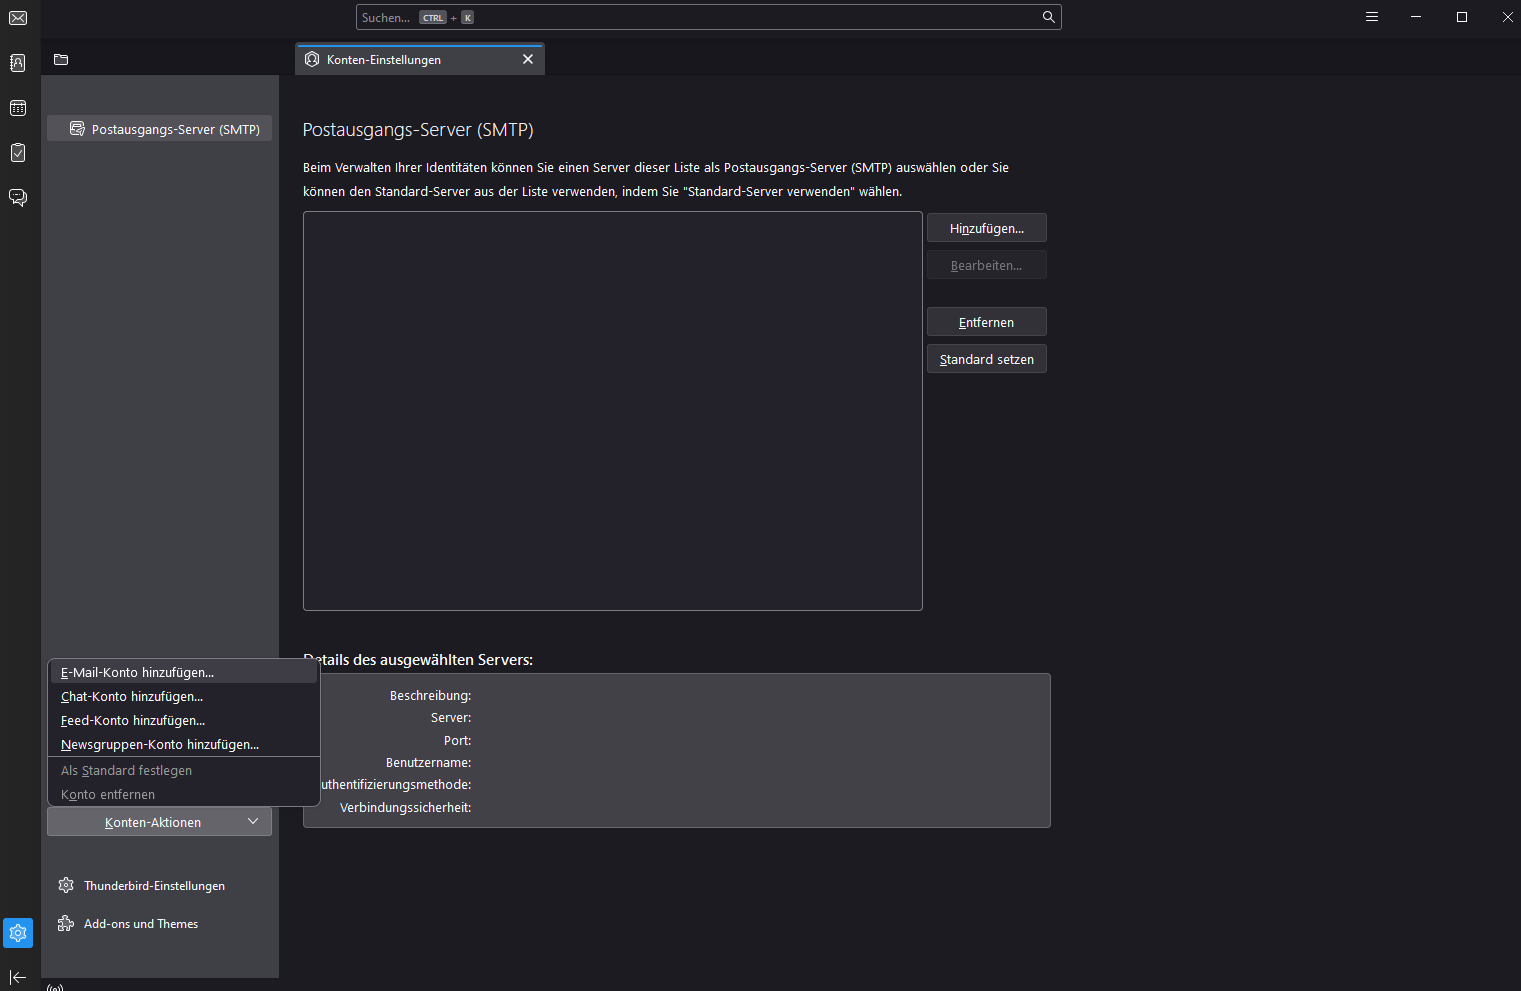Screen dimensions: 1521x991
Task: Expand the Konten-Aktionen dropdown
Action: [159, 822]
